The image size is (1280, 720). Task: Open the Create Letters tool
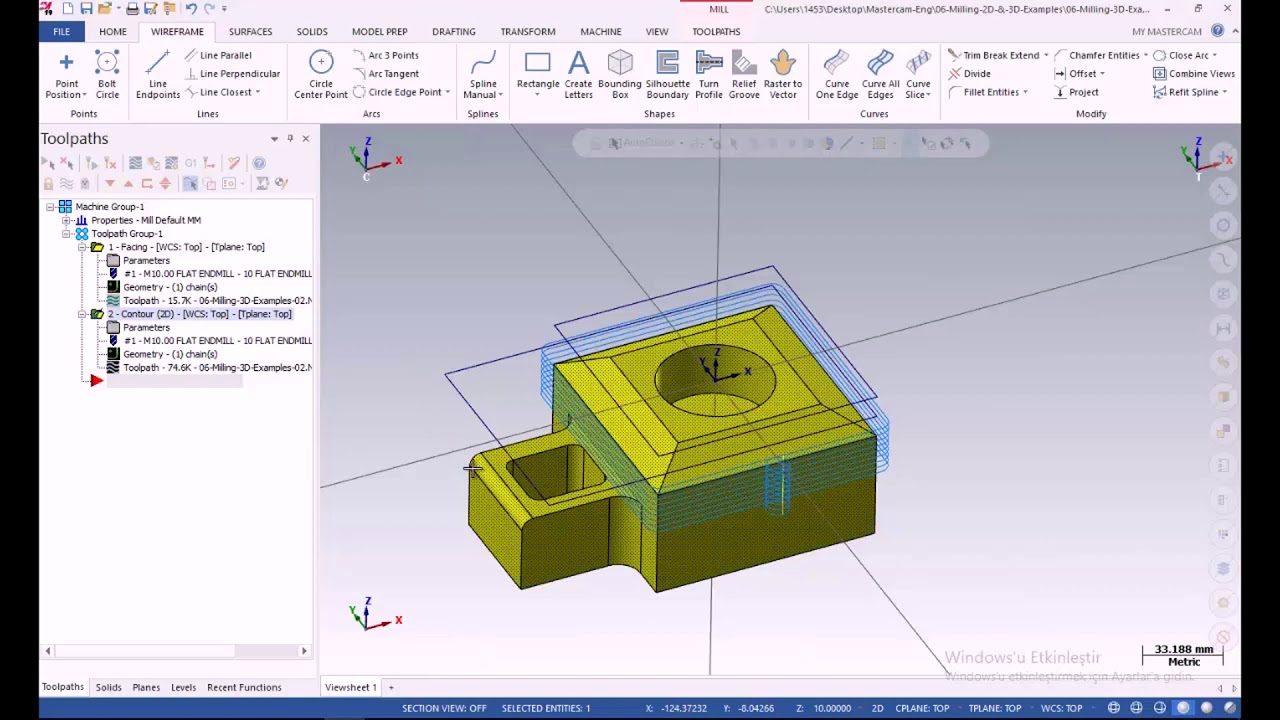[x=578, y=75]
